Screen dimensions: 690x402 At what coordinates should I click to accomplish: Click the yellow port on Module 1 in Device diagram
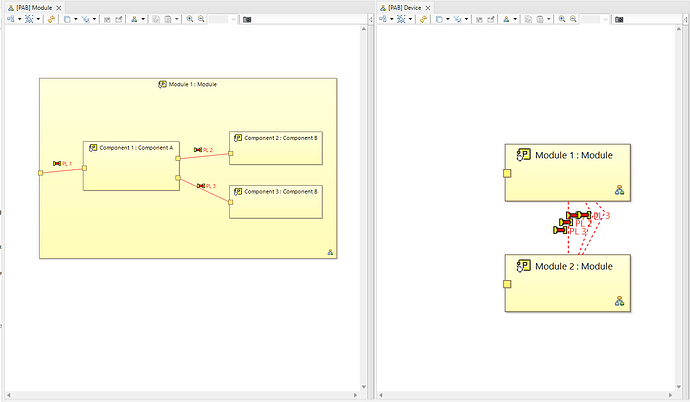pyautogui.click(x=507, y=173)
